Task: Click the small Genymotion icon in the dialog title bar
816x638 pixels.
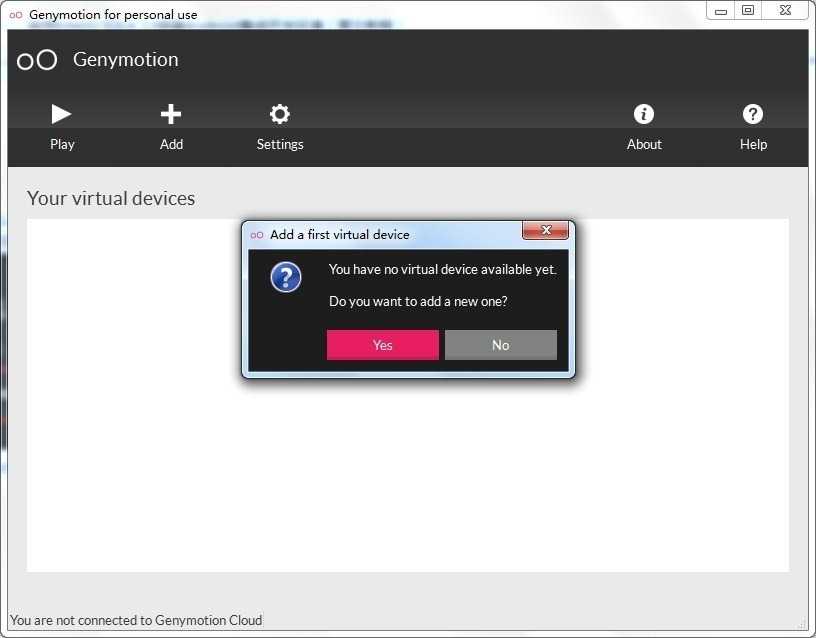Action: (257, 235)
